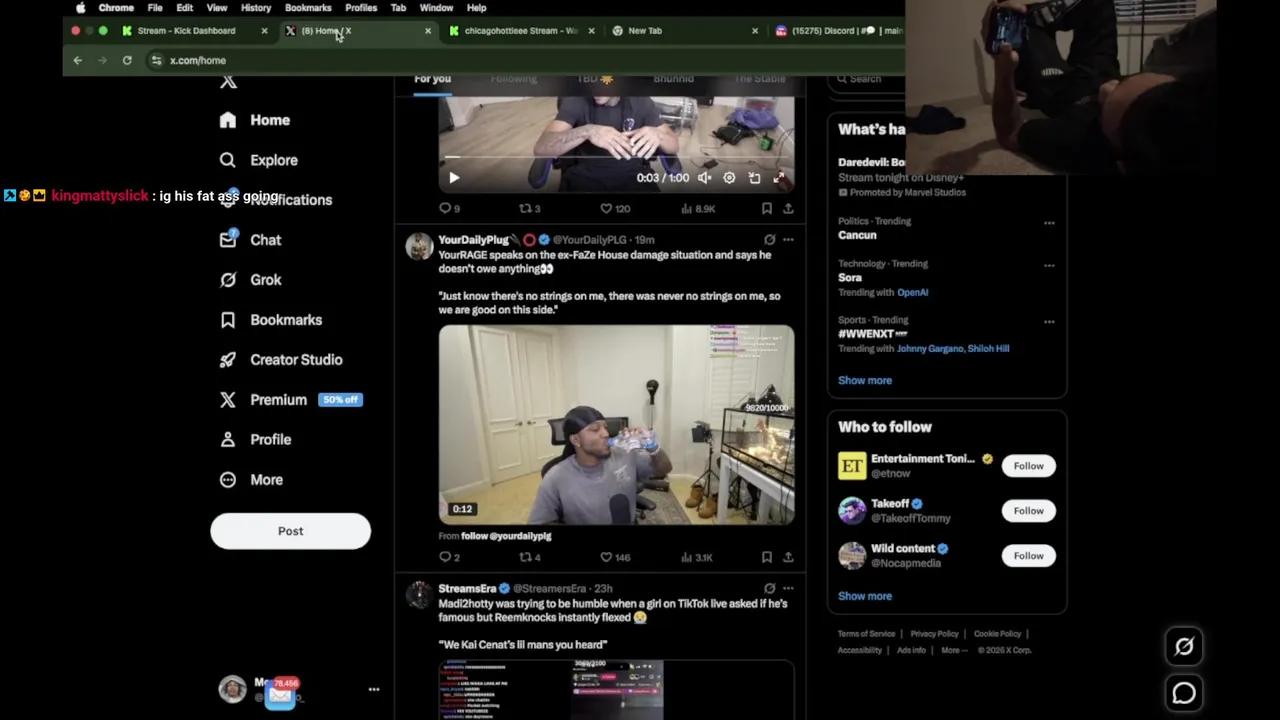This screenshot has height=720, width=1280.
Task: Open Profile person icon
Action: [228, 440]
